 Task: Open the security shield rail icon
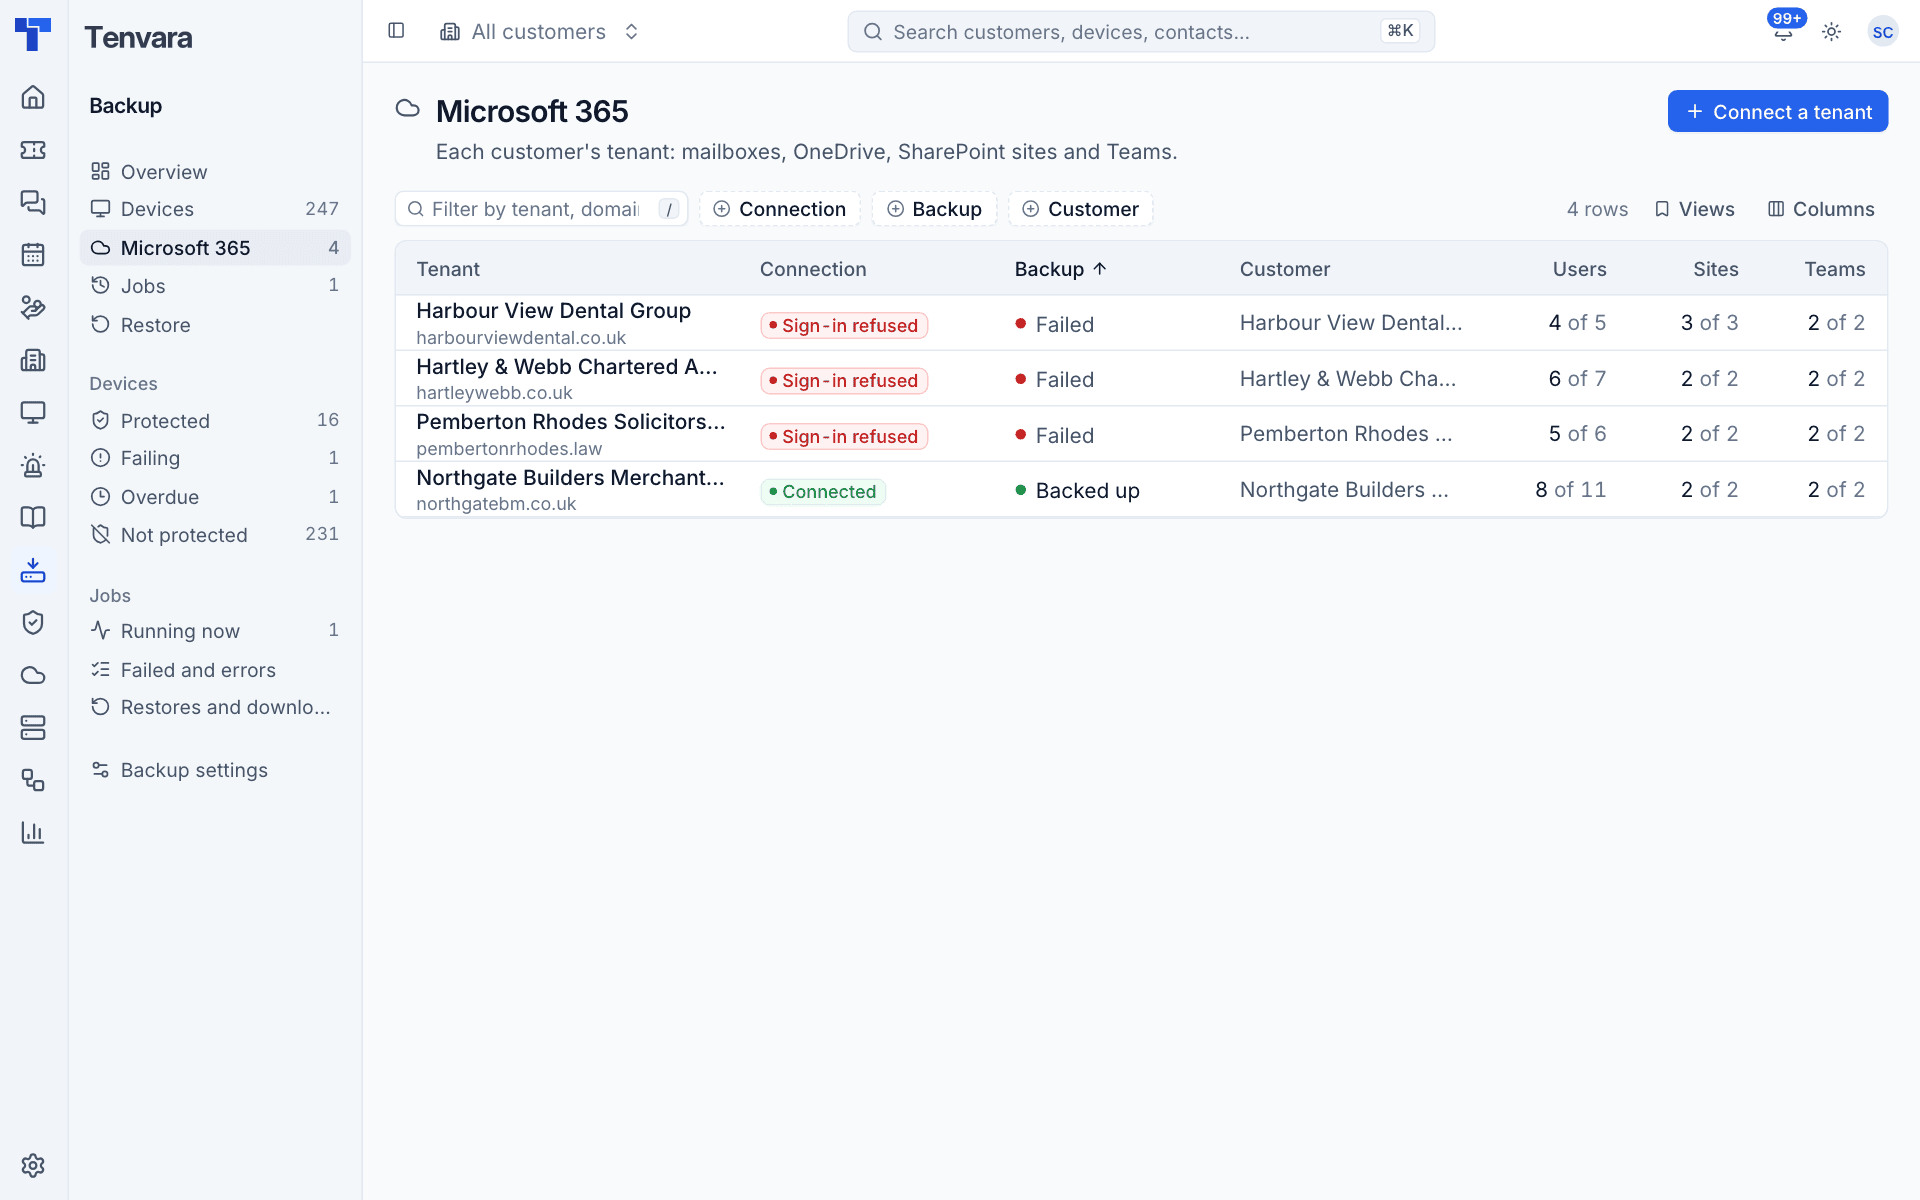coord(33,622)
